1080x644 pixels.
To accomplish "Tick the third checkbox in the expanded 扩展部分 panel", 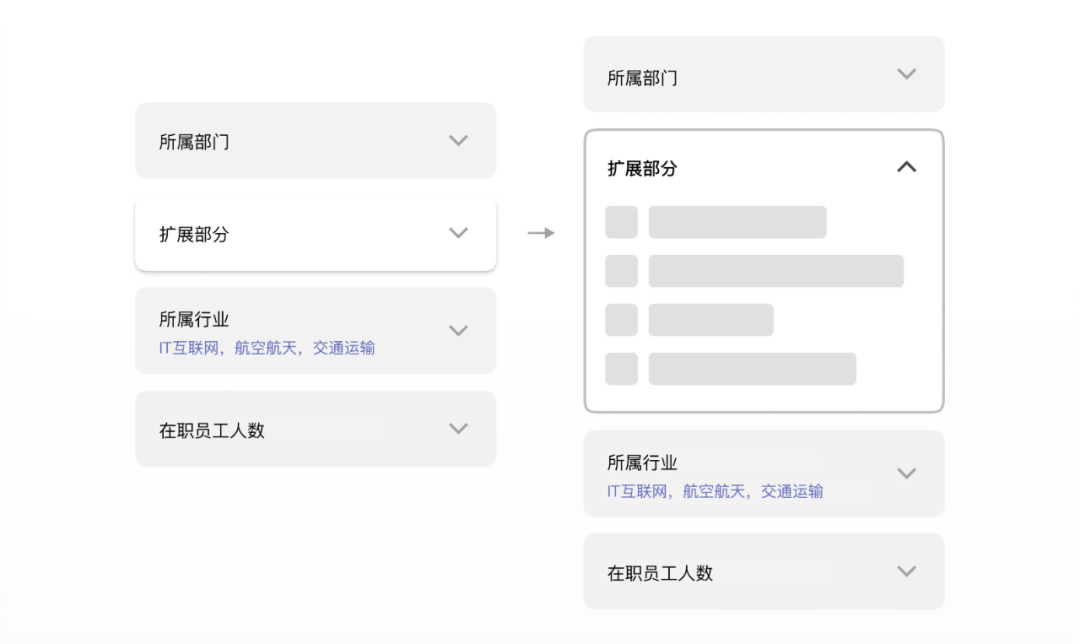I will click(621, 320).
